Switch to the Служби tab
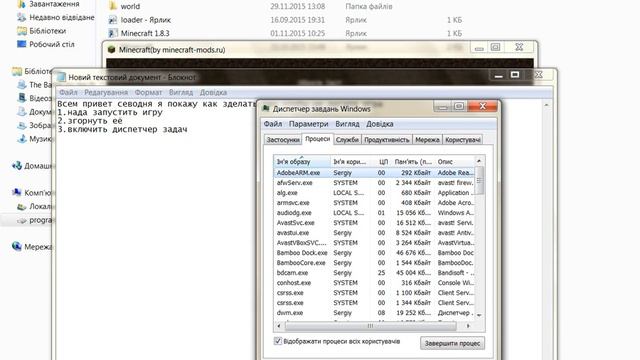The width and height of the screenshot is (640, 360). pos(347,140)
